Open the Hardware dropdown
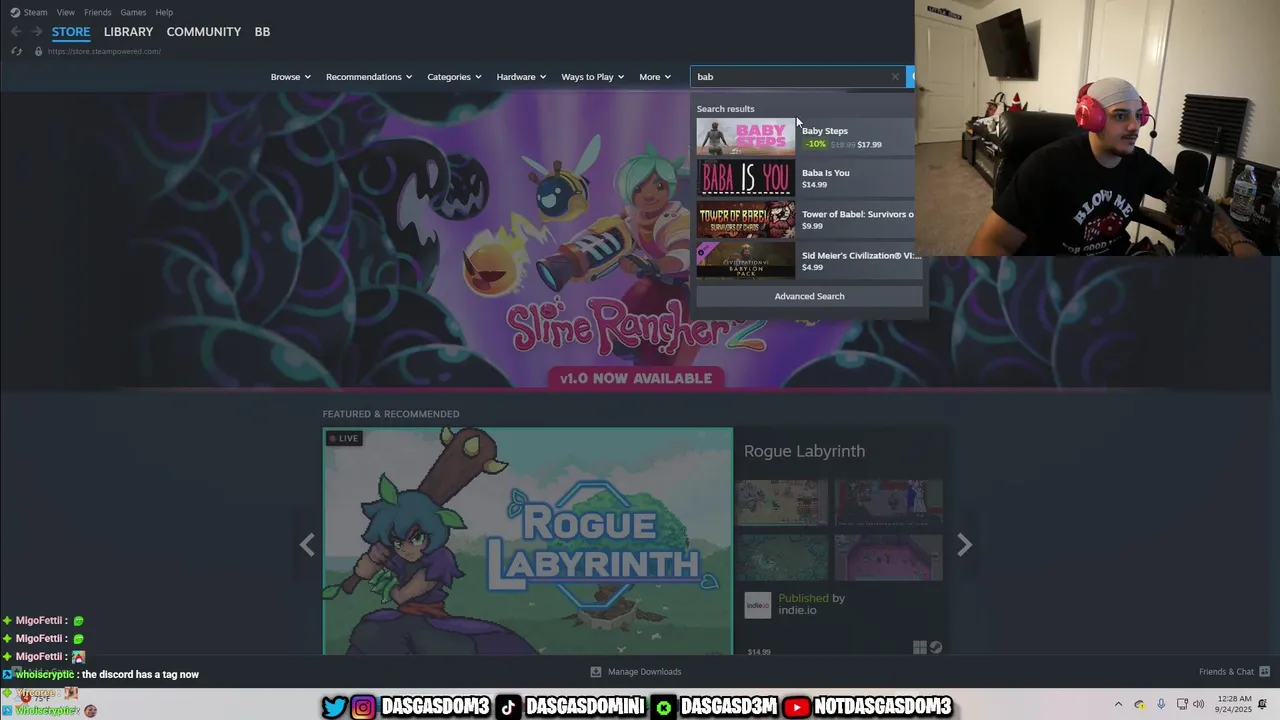Viewport: 1280px width, 720px height. (x=521, y=77)
